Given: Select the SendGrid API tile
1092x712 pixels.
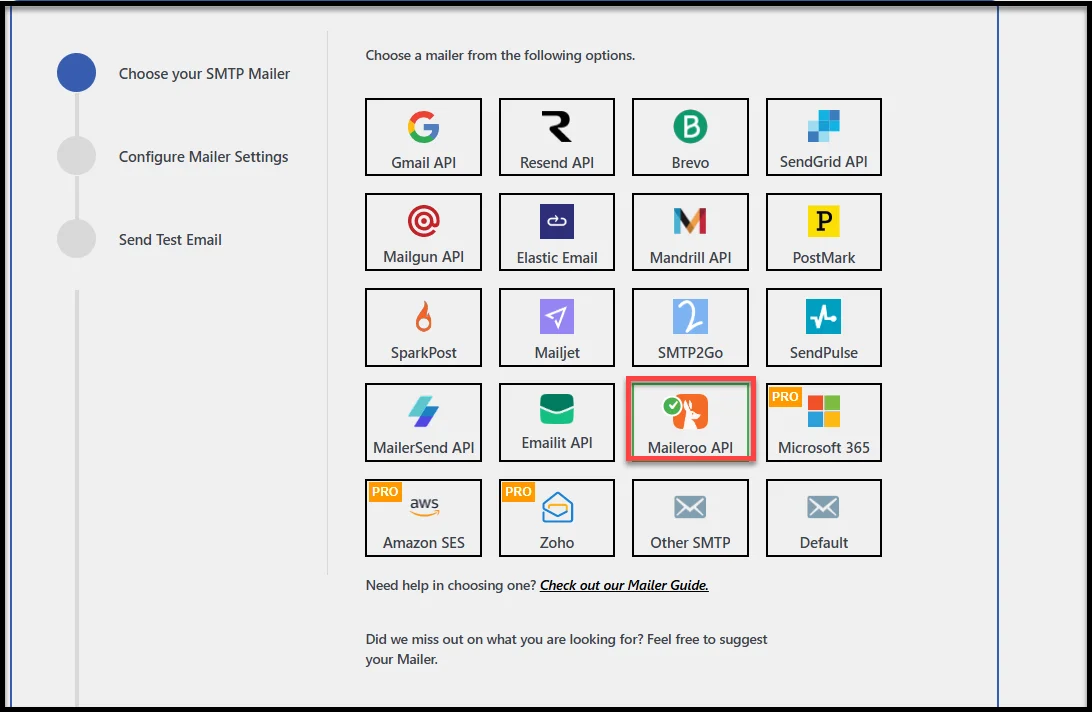Looking at the screenshot, I should pos(823,136).
